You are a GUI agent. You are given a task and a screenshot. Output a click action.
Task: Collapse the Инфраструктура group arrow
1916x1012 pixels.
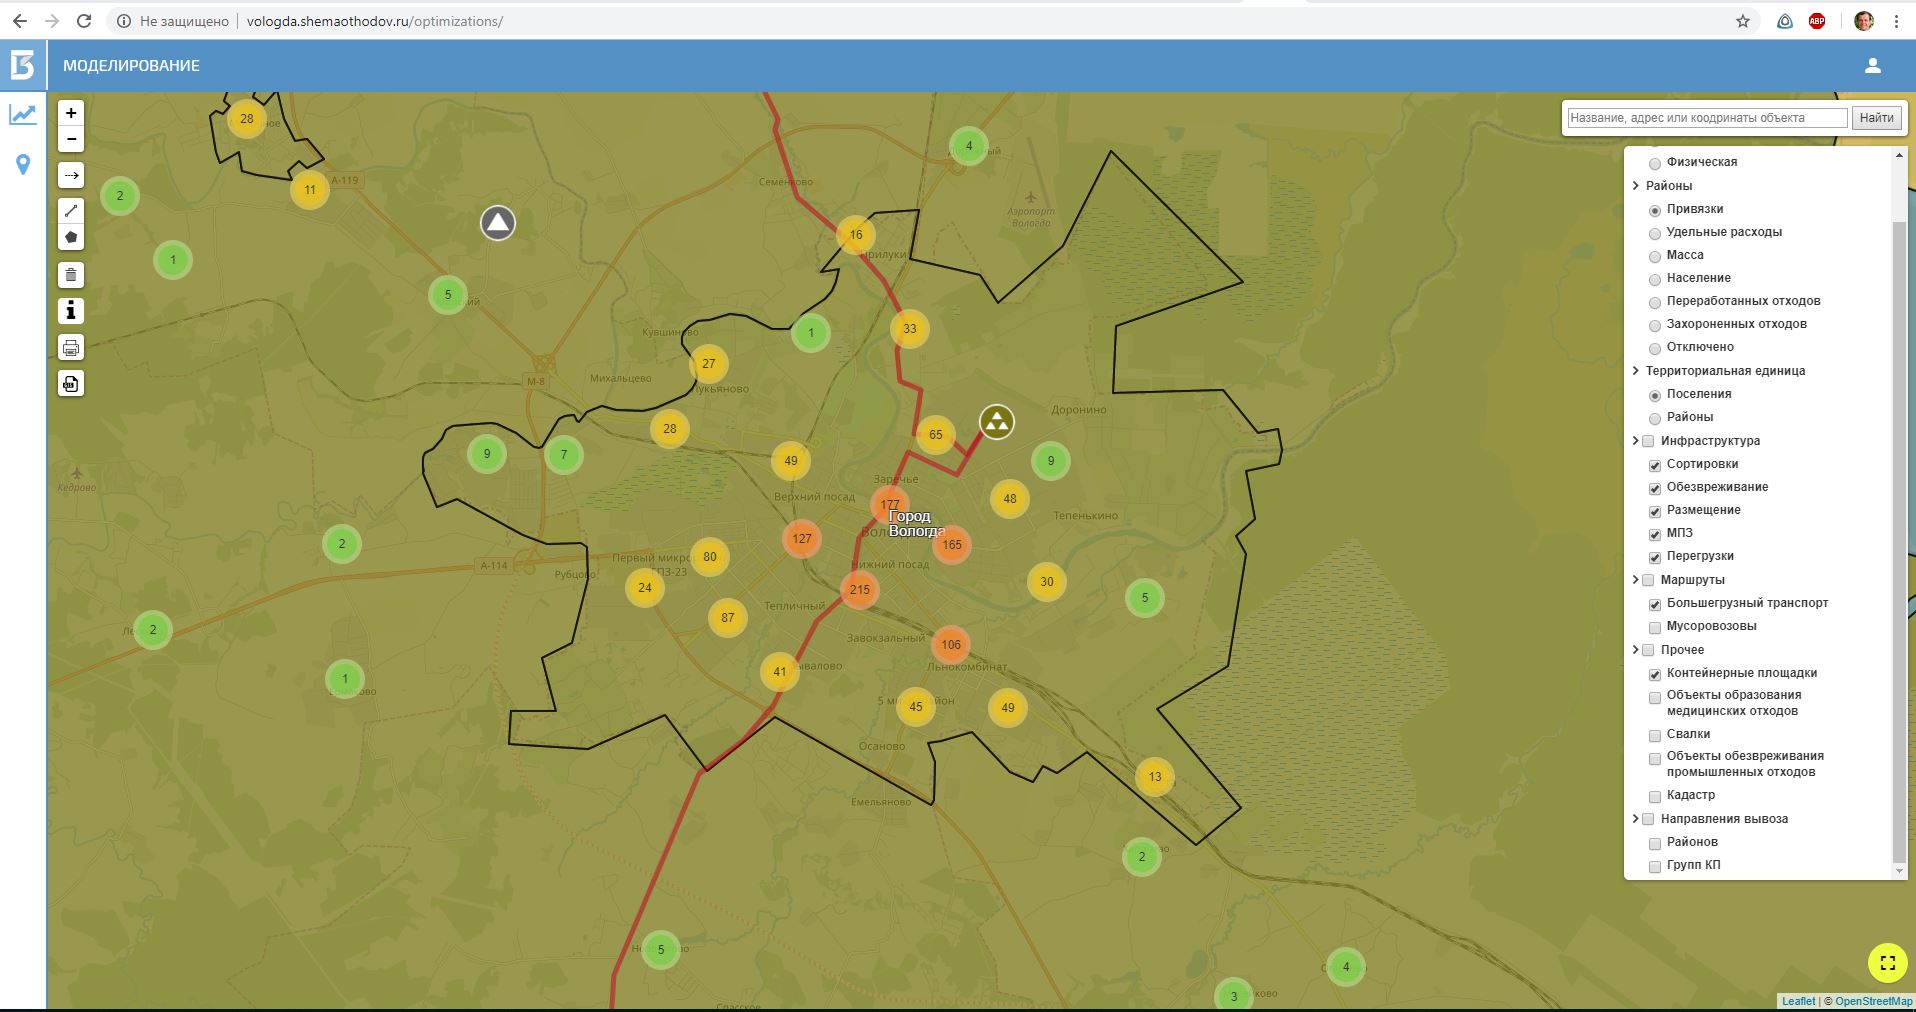point(1636,441)
